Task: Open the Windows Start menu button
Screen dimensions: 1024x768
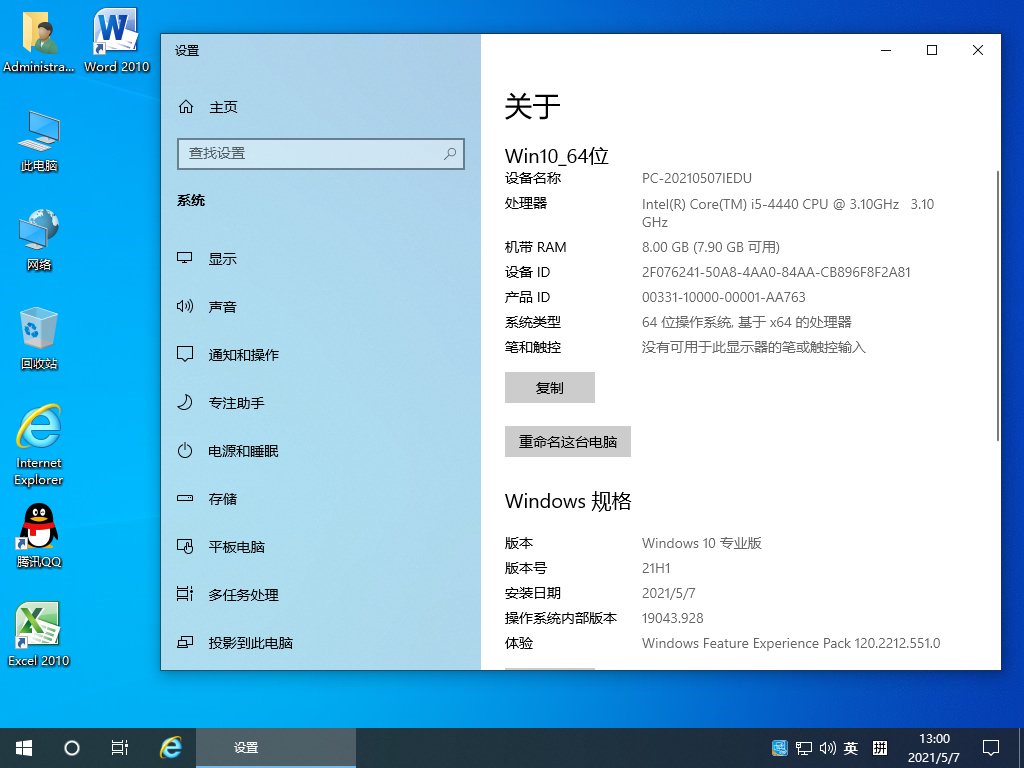Action: [24, 748]
